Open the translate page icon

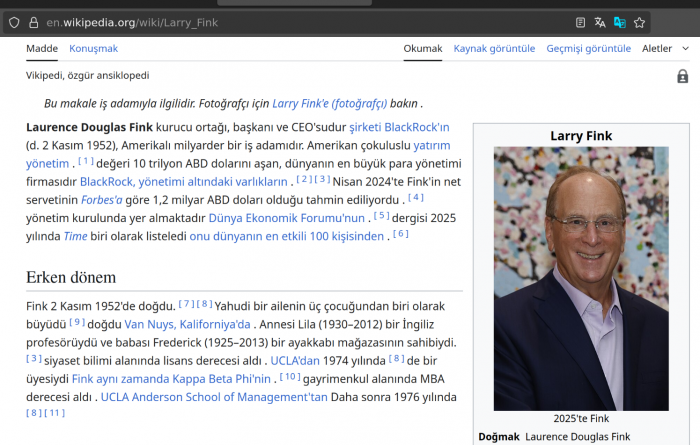point(600,23)
